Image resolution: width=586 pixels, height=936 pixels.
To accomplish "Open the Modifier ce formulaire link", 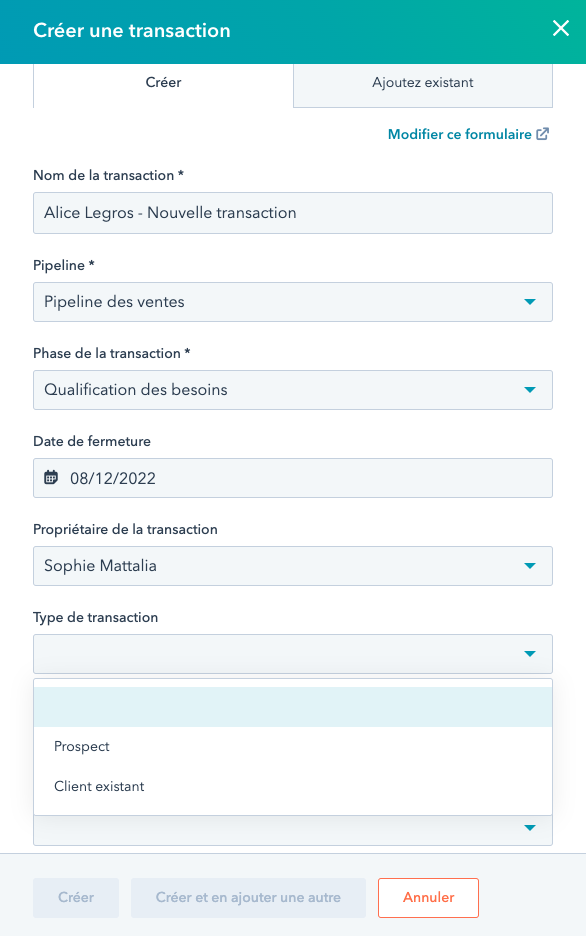I will point(461,133).
